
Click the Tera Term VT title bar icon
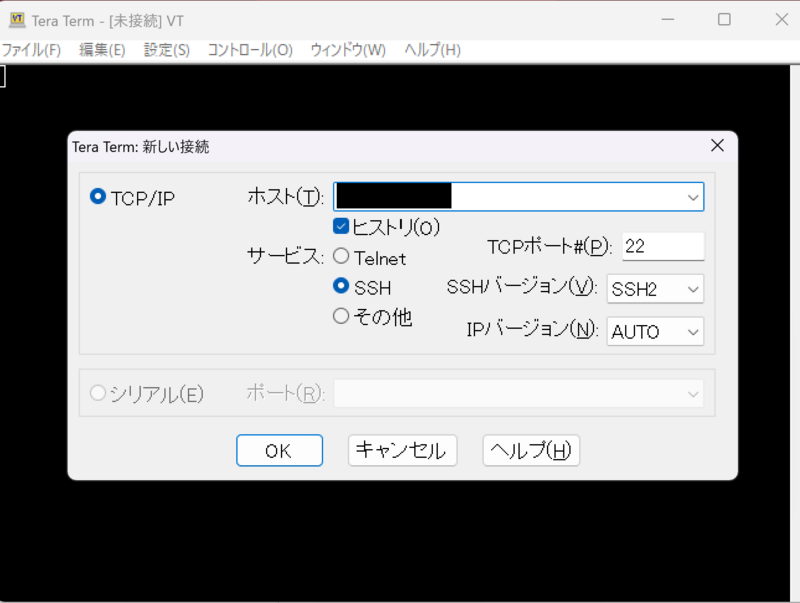[x=17, y=20]
